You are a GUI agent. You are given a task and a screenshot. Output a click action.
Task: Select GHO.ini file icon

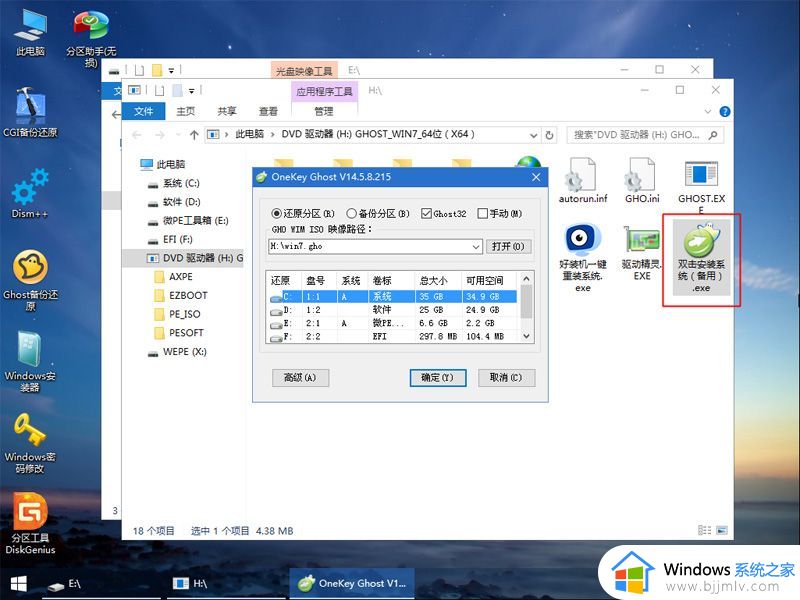pos(642,181)
